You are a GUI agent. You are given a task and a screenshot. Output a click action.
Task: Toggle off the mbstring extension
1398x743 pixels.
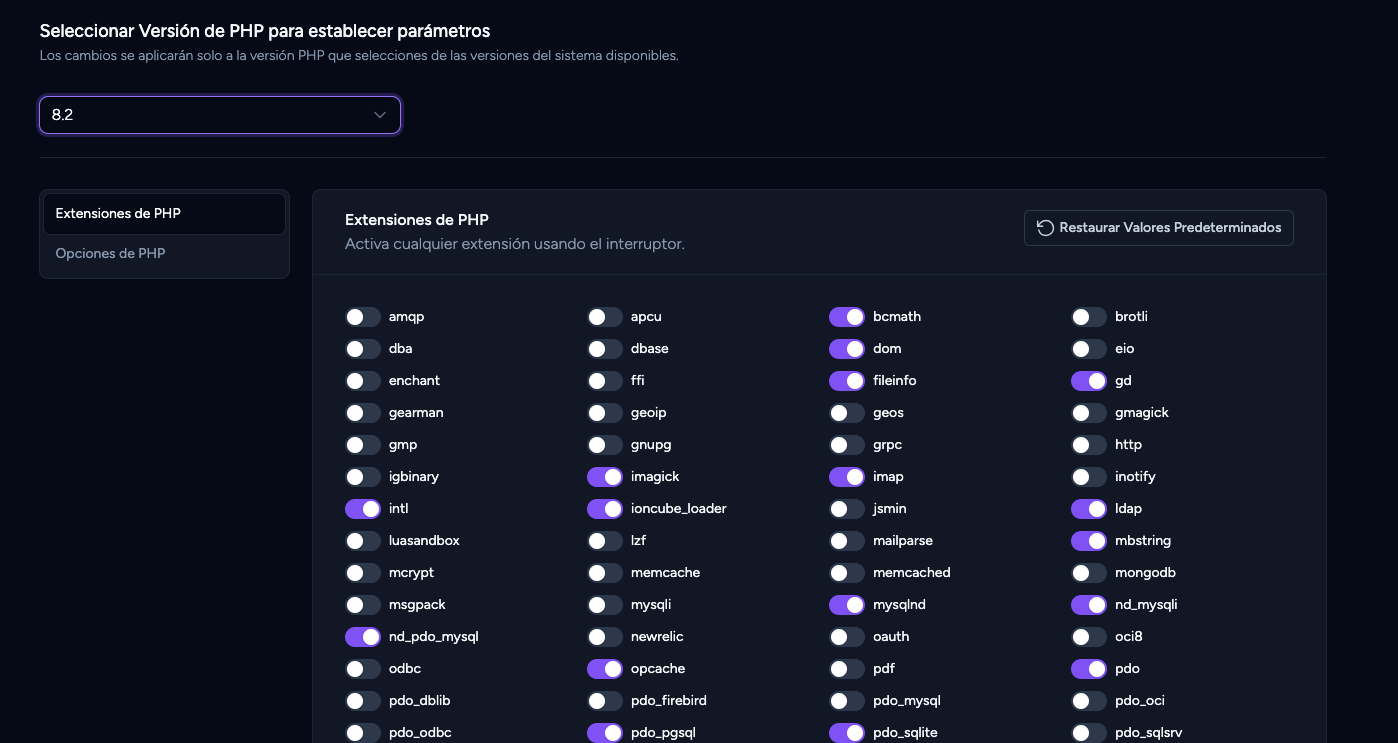click(x=1089, y=541)
